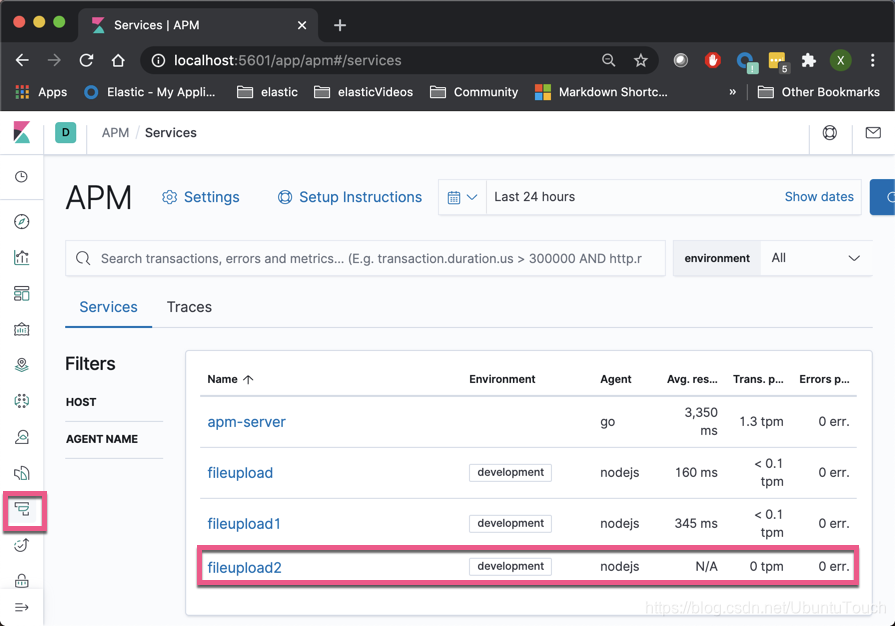Open the Chrome profile avatar X
This screenshot has width=895, height=626.
pos(841,60)
